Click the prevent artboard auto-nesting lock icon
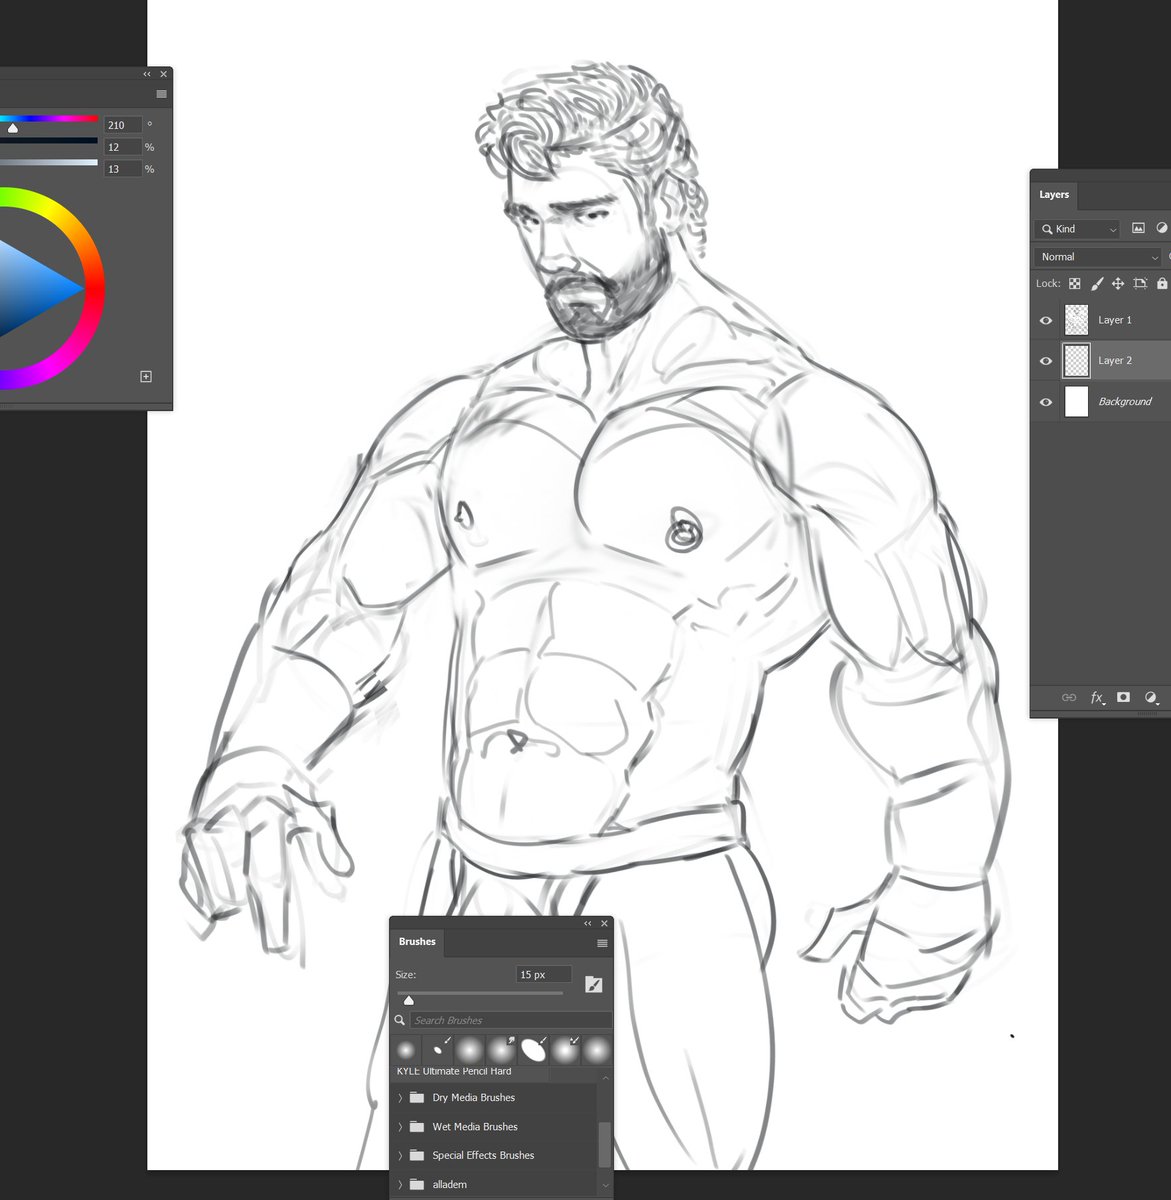The width and height of the screenshot is (1171, 1200). coord(1140,284)
